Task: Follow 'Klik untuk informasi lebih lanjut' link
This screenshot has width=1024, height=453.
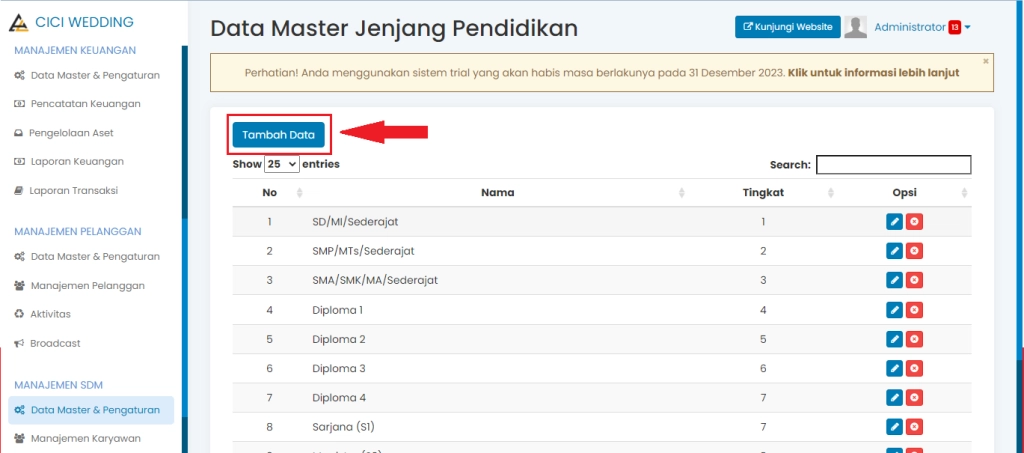Action: point(874,72)
